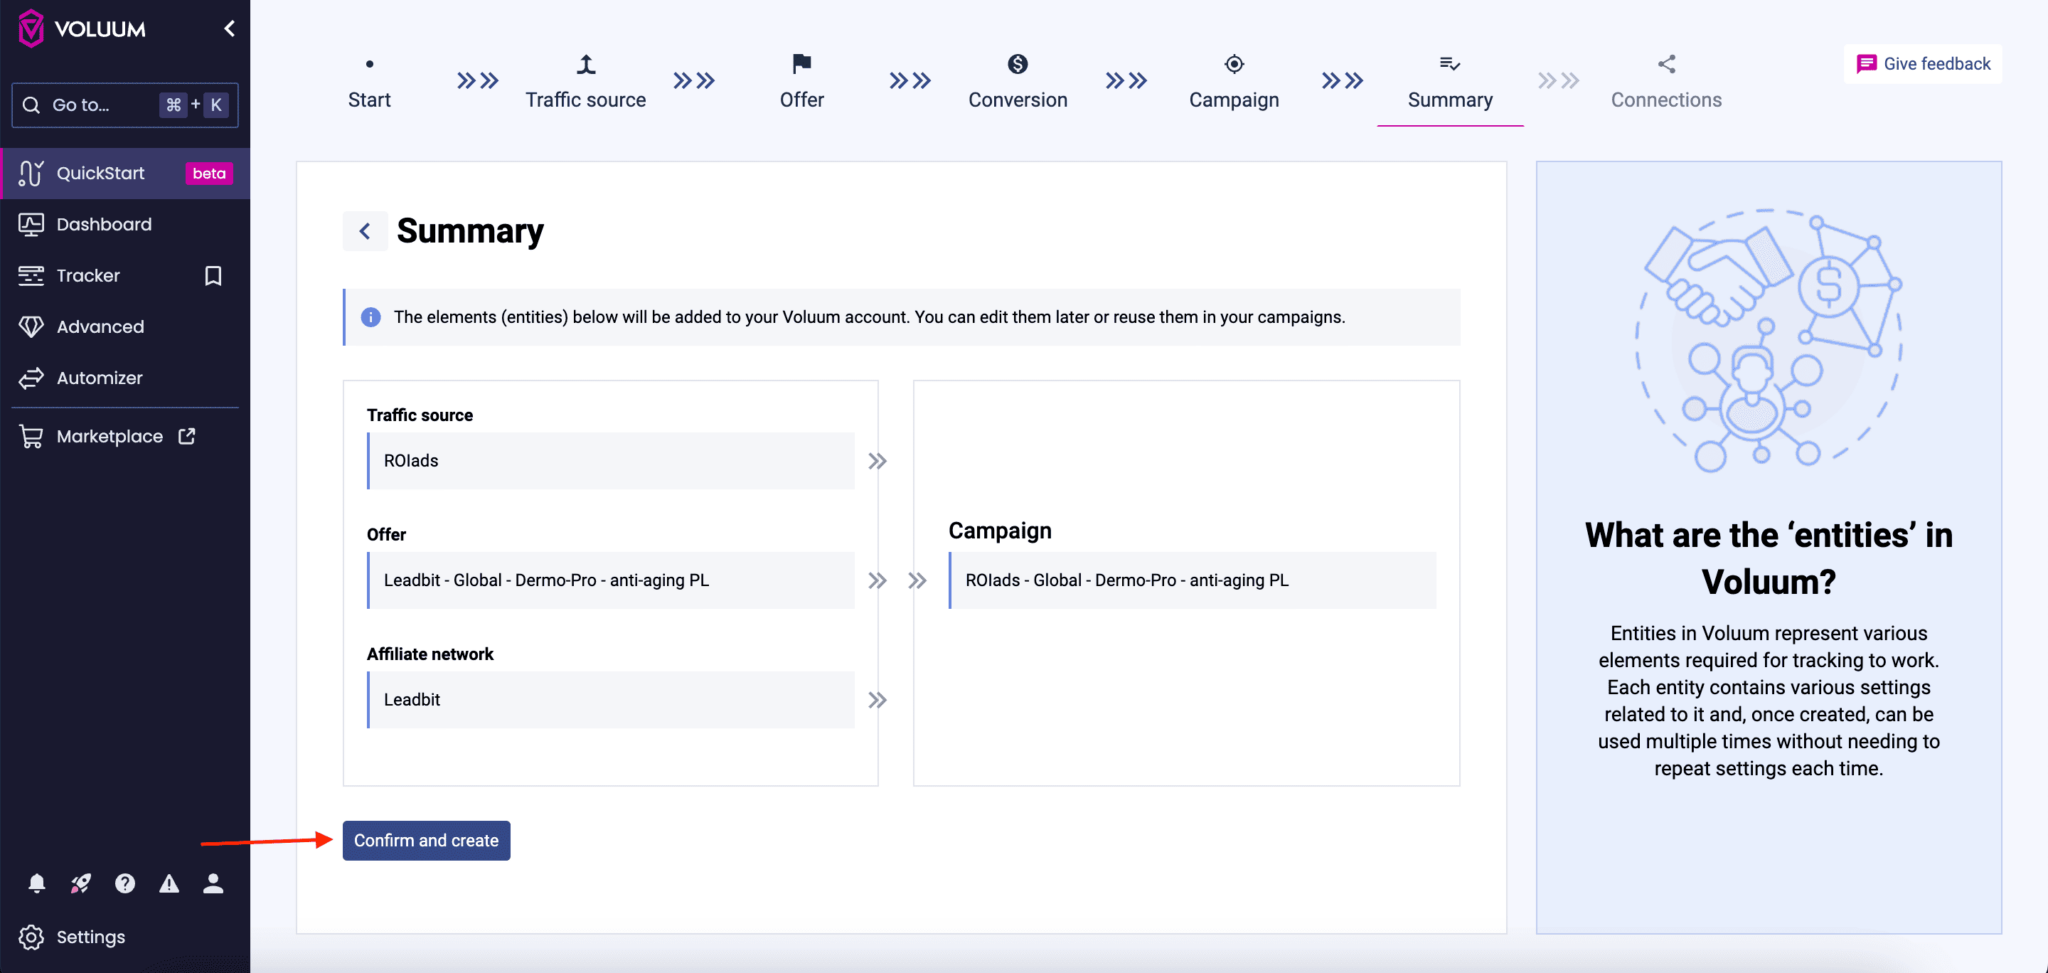
Task: Click the bookmark icon next to Tracker
Action: point(213,275)
